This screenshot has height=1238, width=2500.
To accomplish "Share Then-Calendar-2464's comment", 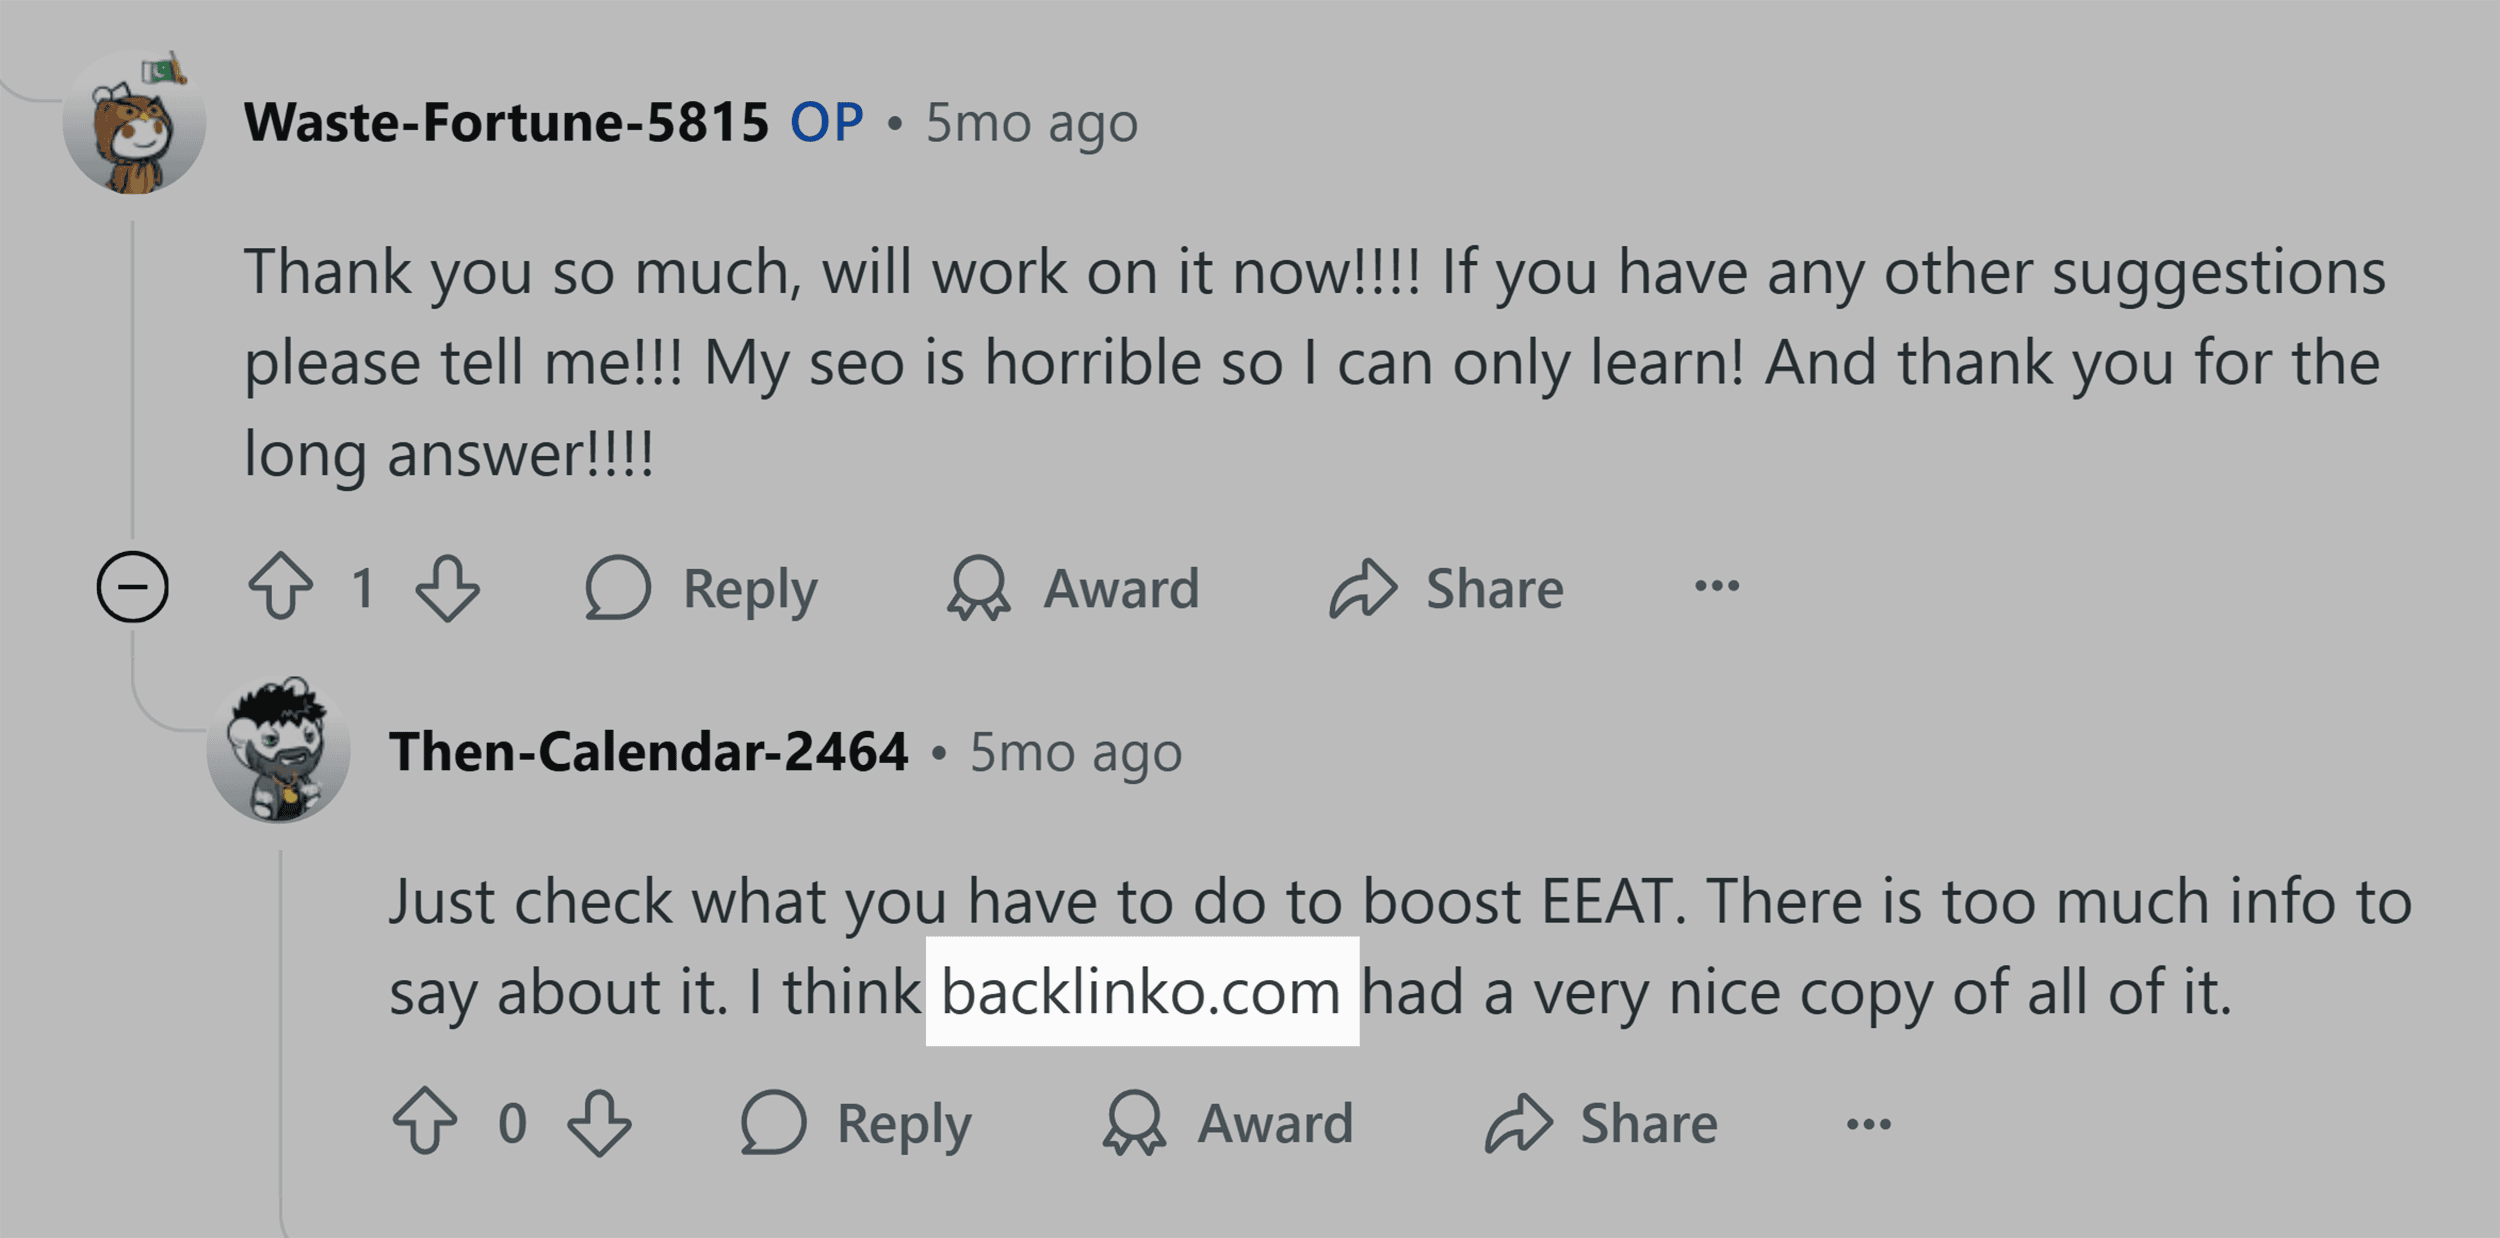I will click(1601, 1123).
